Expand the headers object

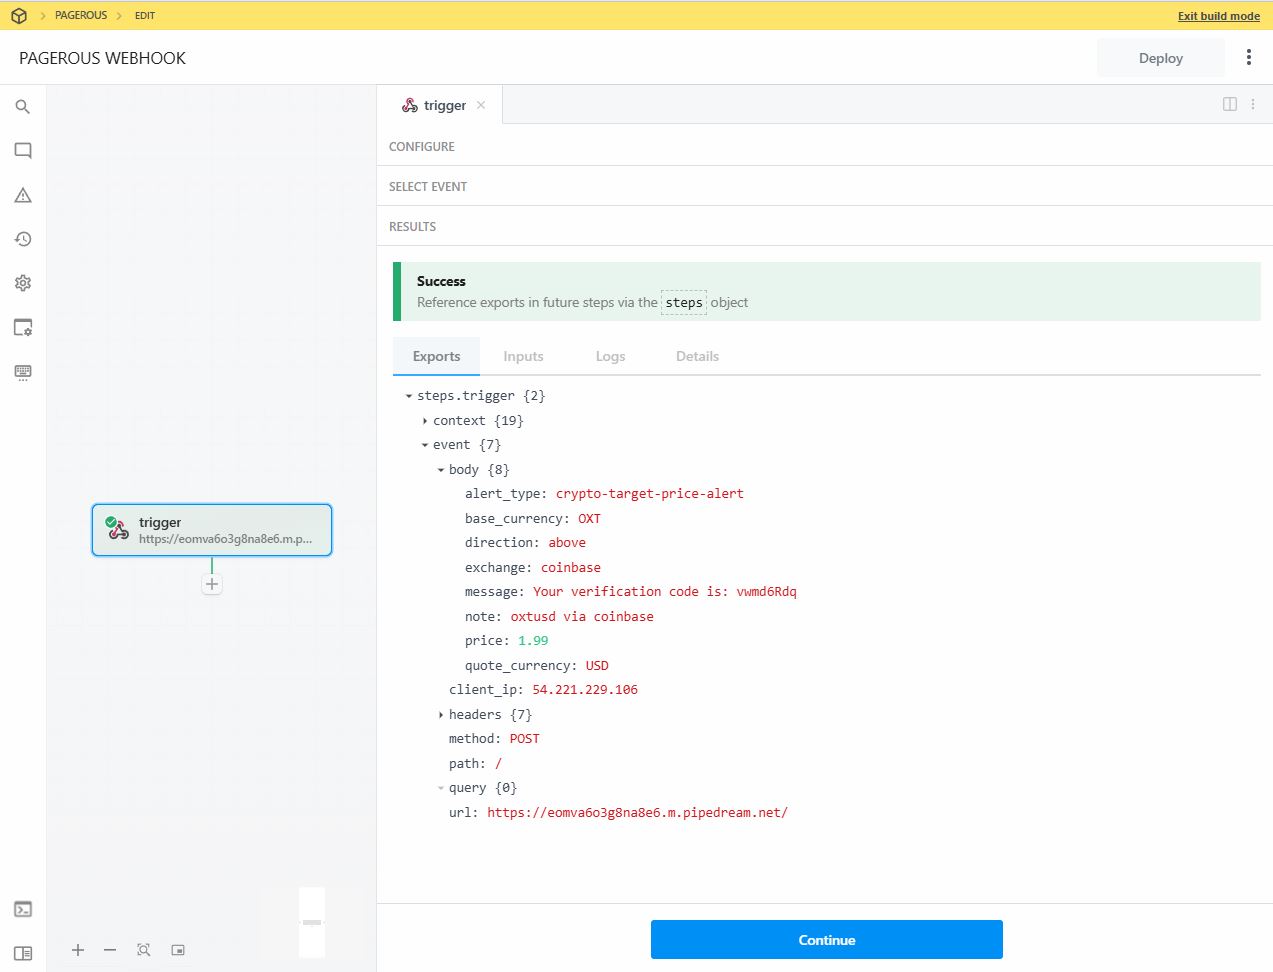click(441, 714)
